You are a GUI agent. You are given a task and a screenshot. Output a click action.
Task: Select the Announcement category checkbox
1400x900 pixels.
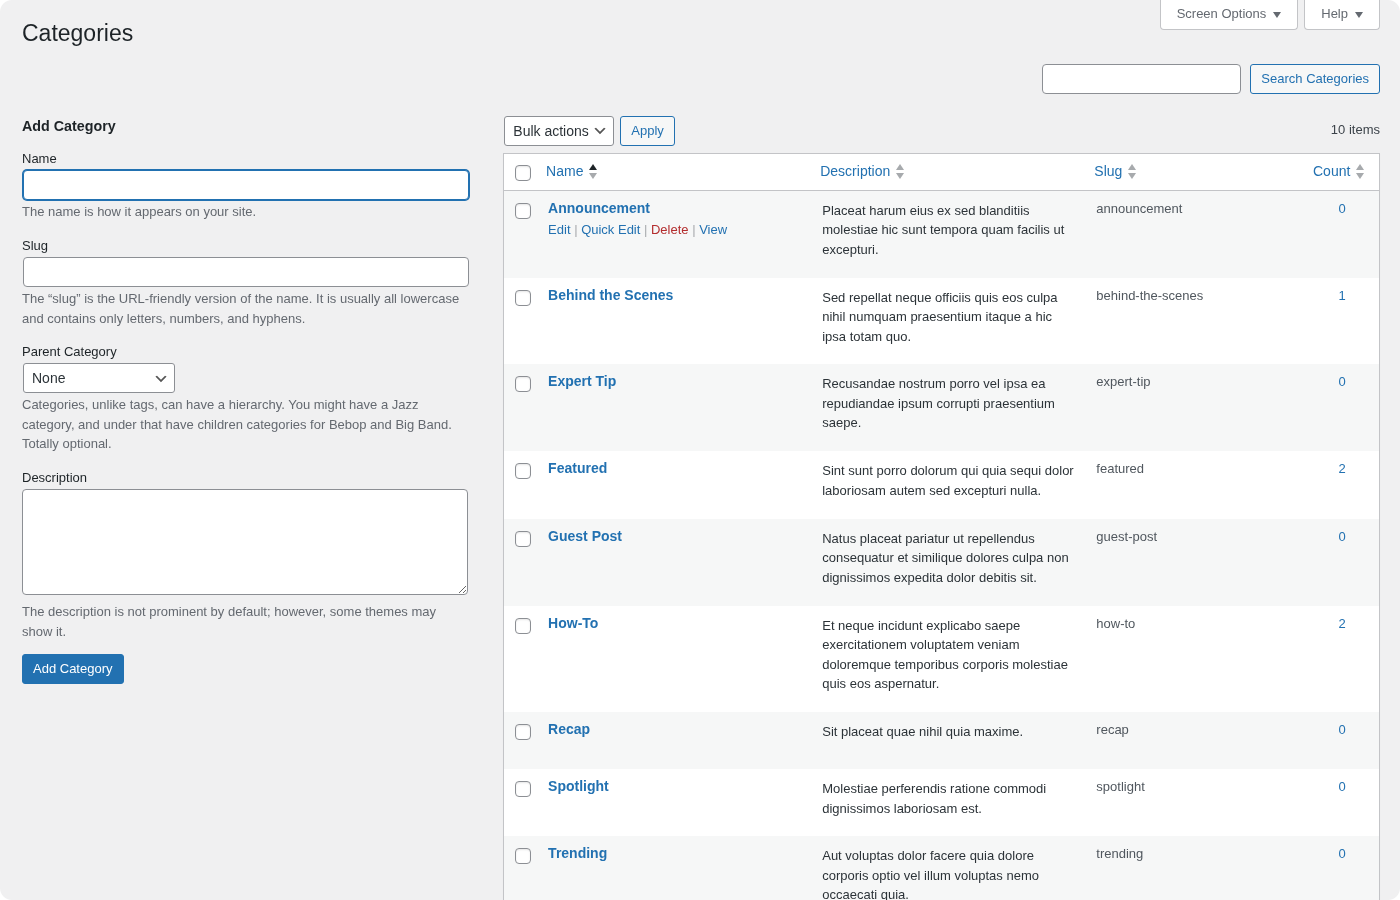pos(523,211)
